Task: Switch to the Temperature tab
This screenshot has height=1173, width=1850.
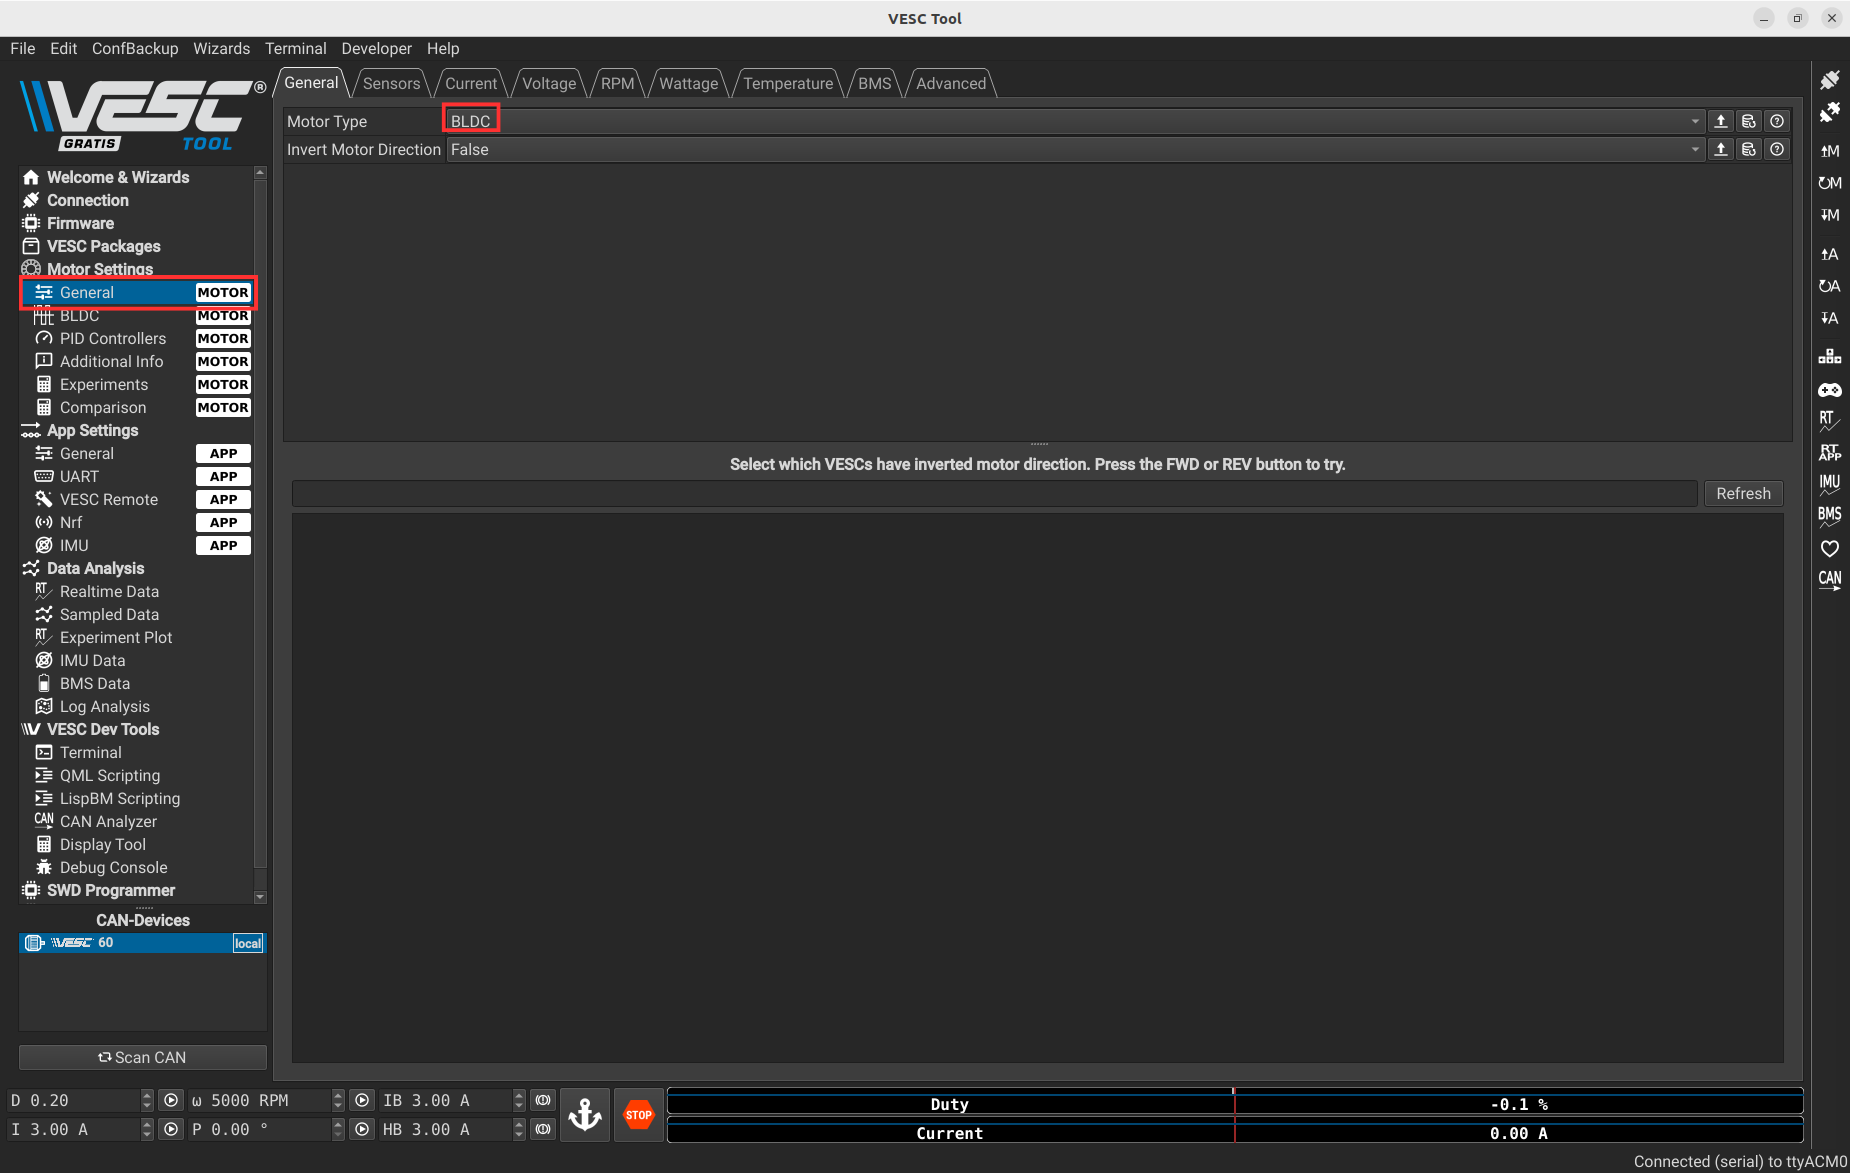Action: 788,83
